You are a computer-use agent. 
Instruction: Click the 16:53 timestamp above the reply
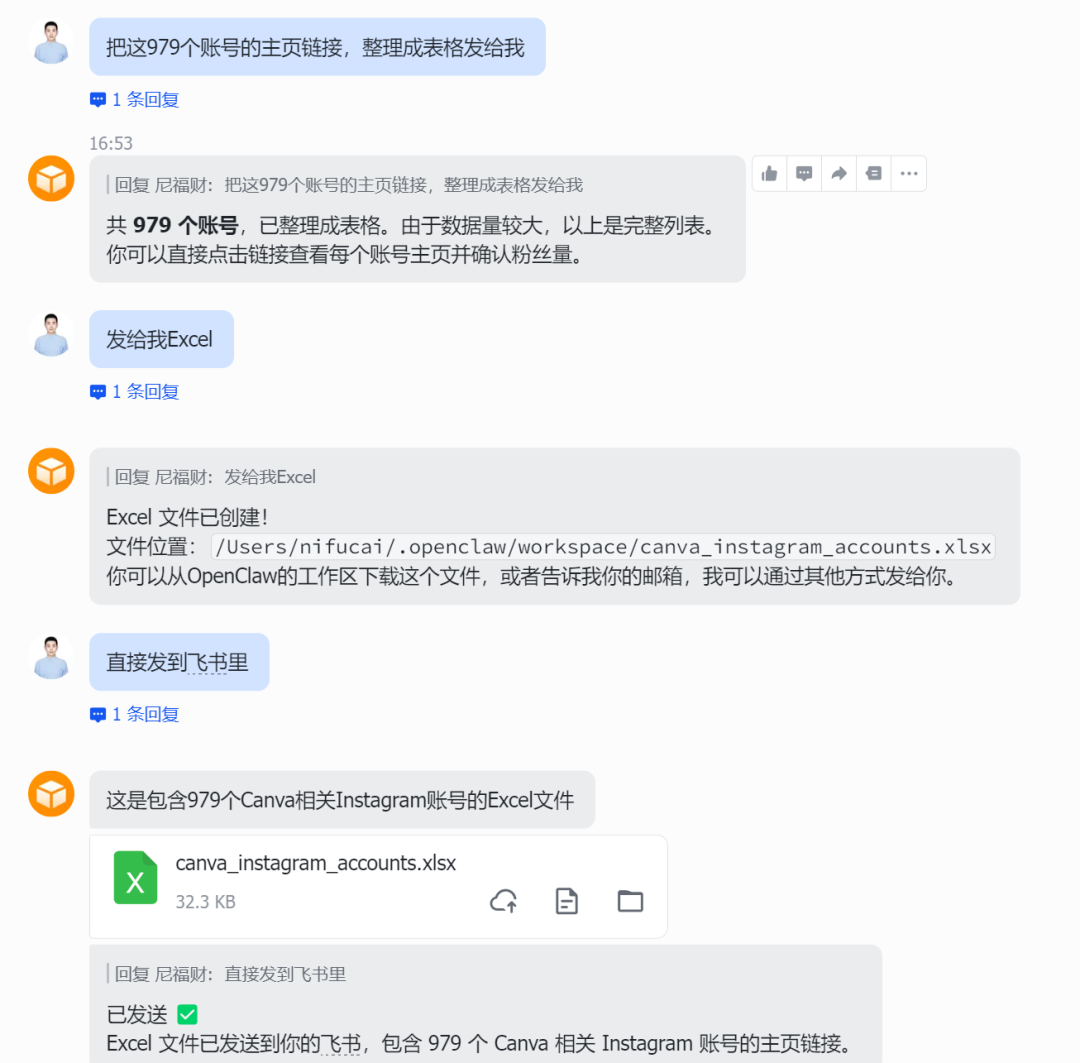[110, 143]
